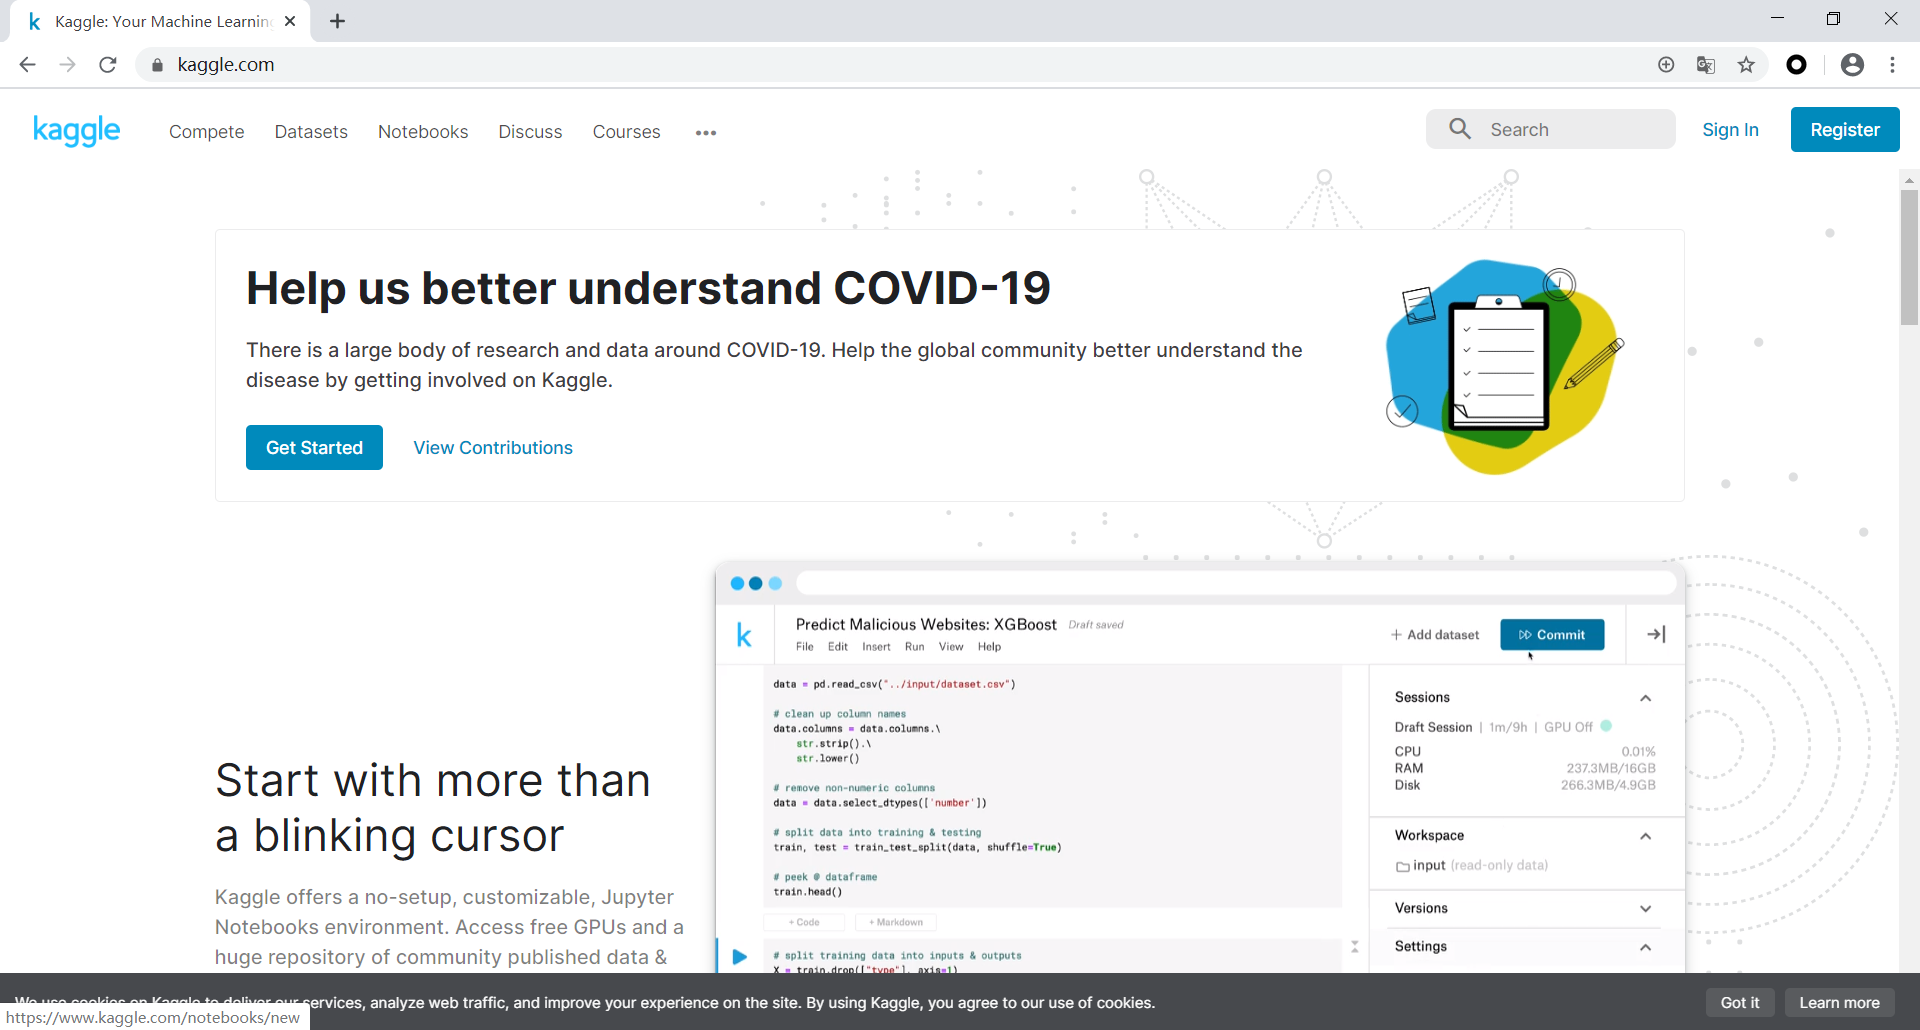
Task: Click the View menu in notebook preview
Action: click(x=951, y=647)
